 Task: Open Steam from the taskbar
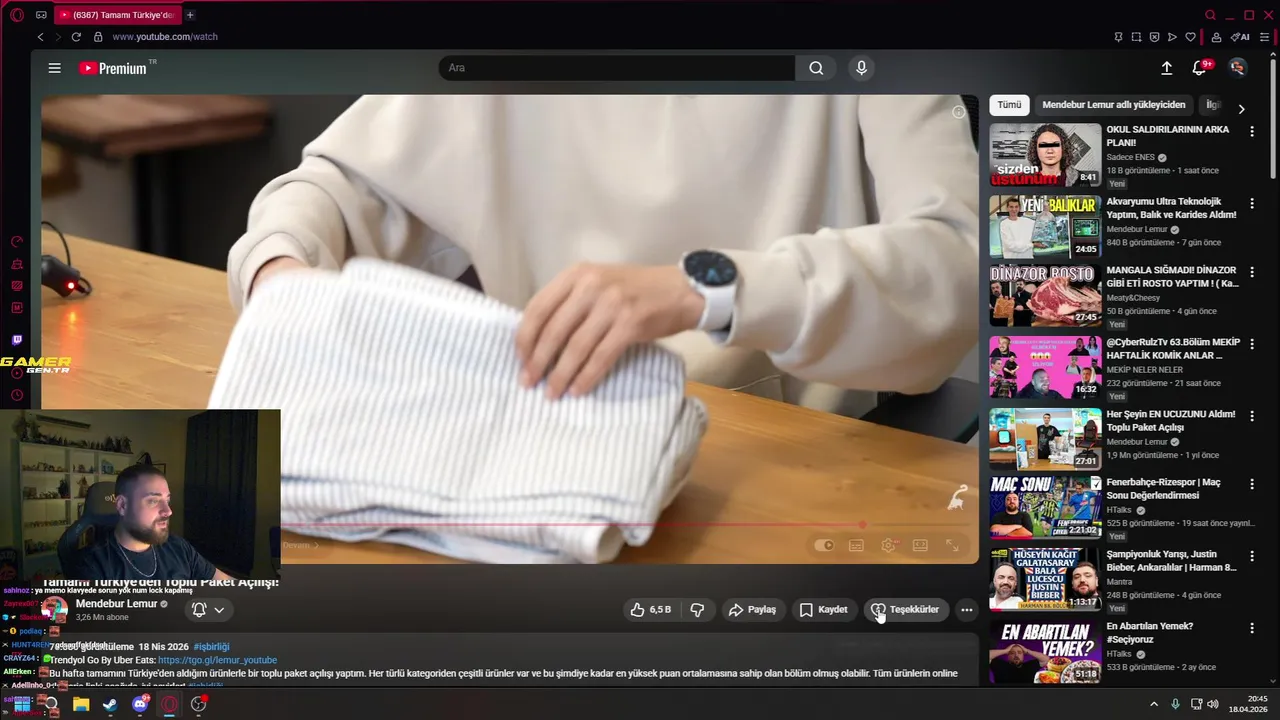(x=110, y=704)
